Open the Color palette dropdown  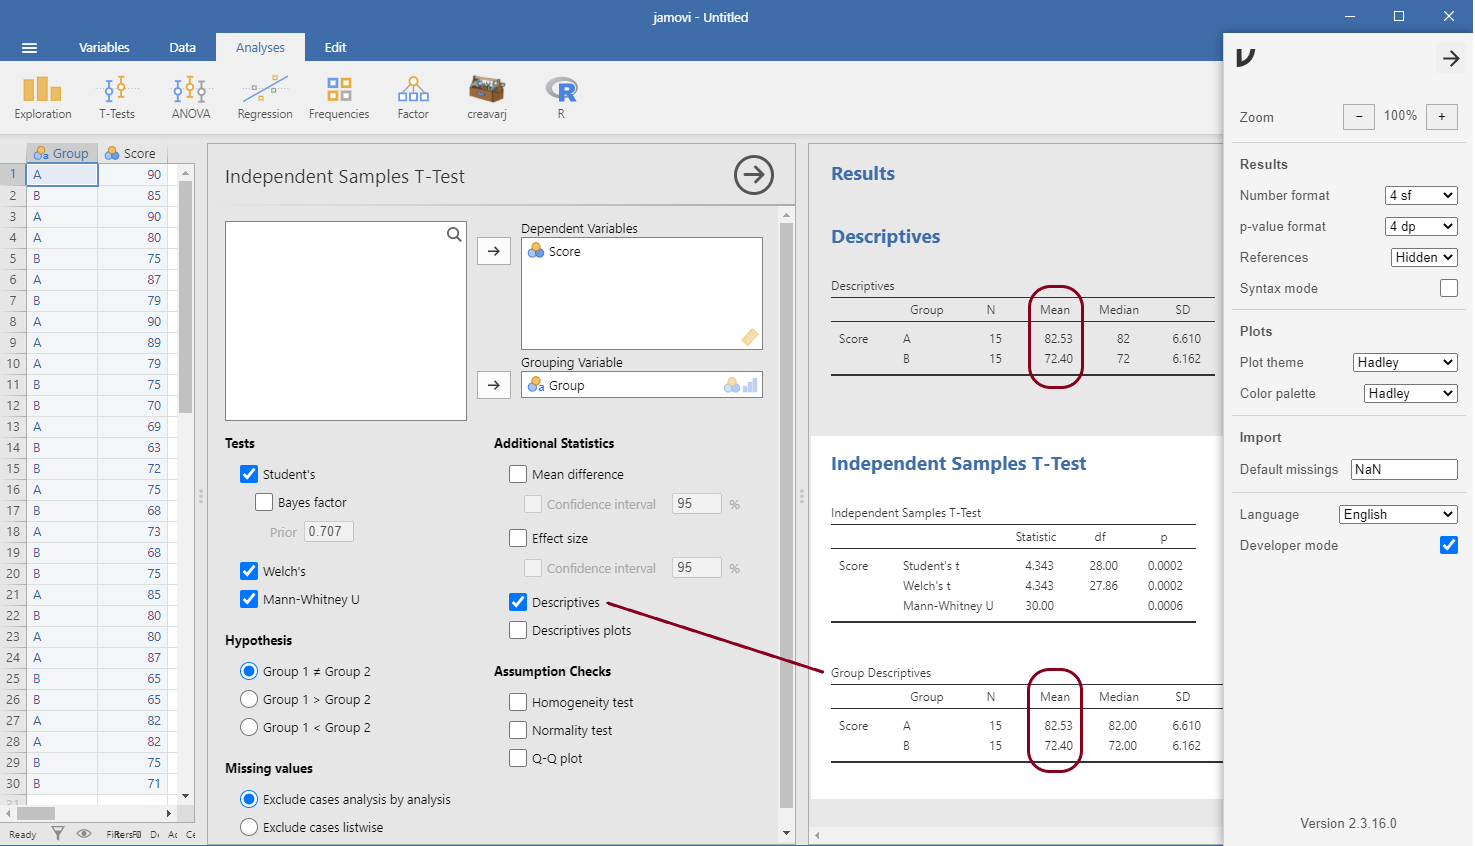coord(1411,393)
